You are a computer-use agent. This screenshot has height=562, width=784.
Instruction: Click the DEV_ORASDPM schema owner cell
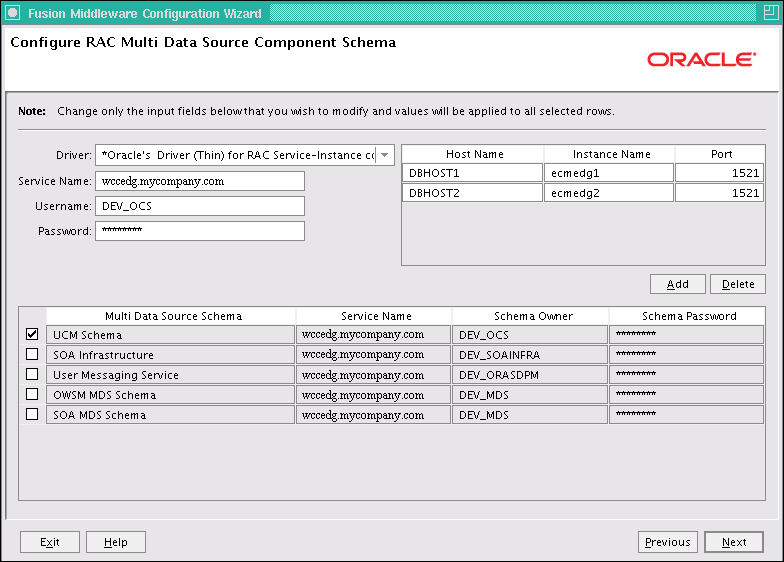click(530, 374)
